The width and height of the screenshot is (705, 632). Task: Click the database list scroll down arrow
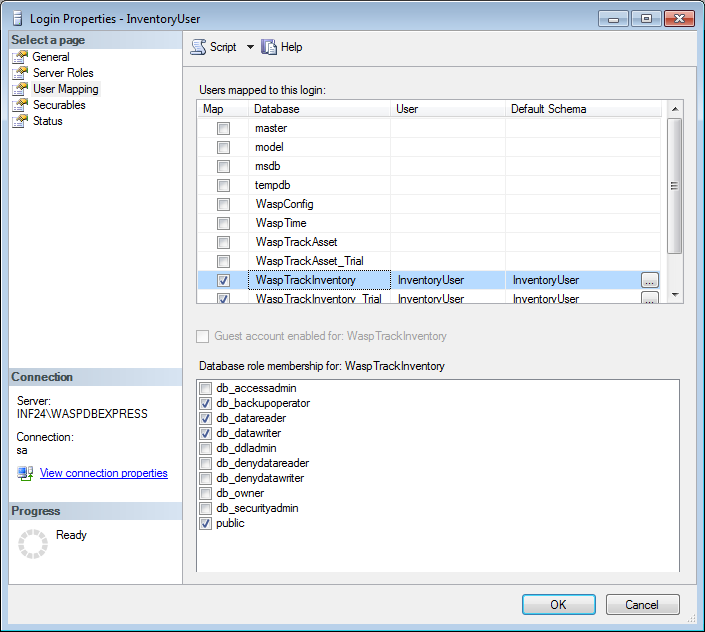coord(675,295)
